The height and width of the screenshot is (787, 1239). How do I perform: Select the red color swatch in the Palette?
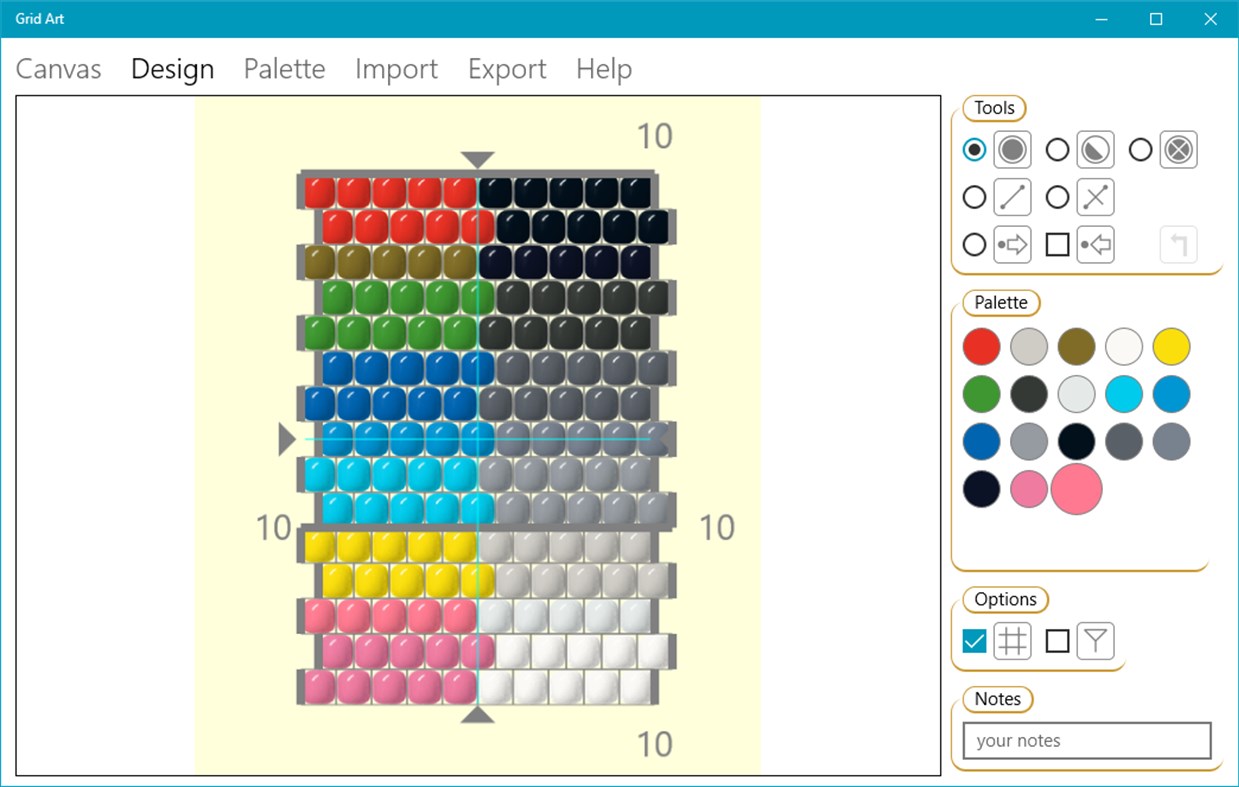point(981,347)
